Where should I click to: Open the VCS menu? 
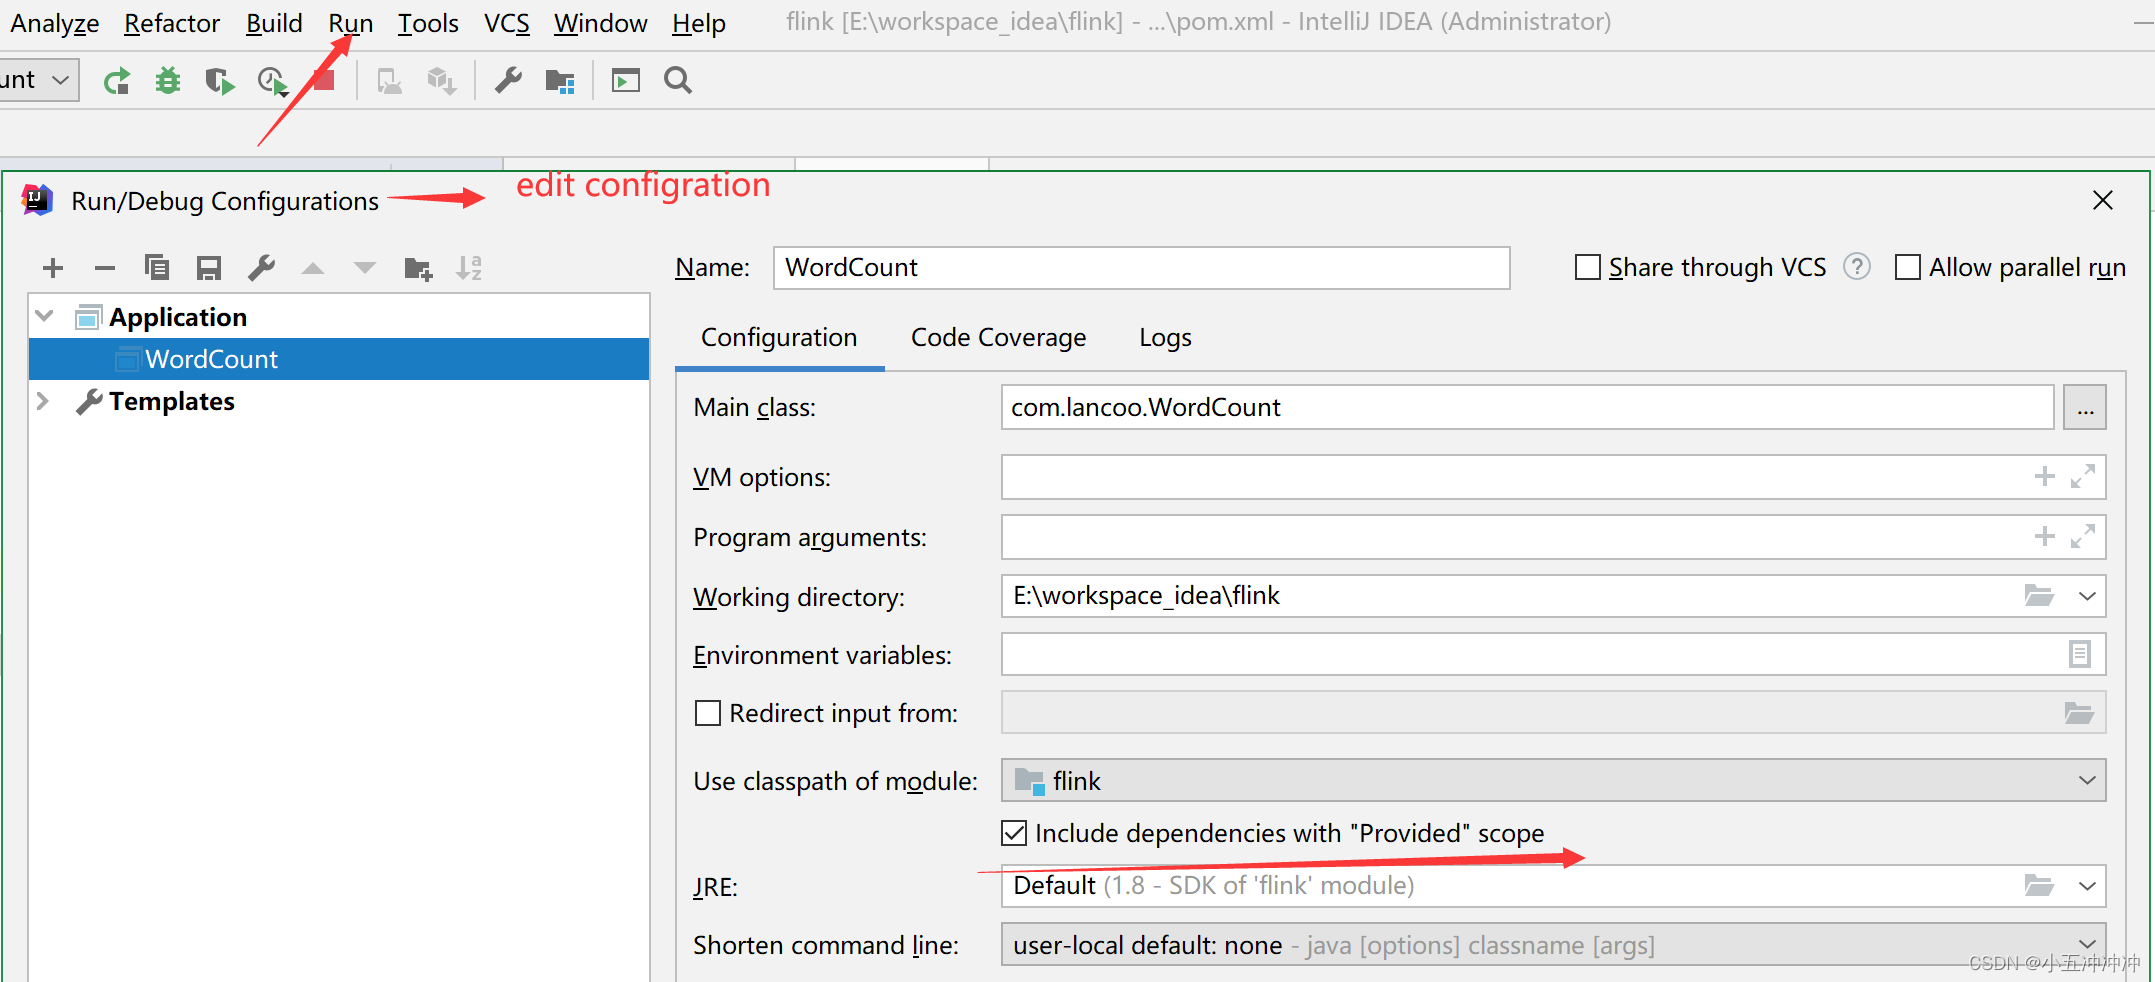pos(507,22)
